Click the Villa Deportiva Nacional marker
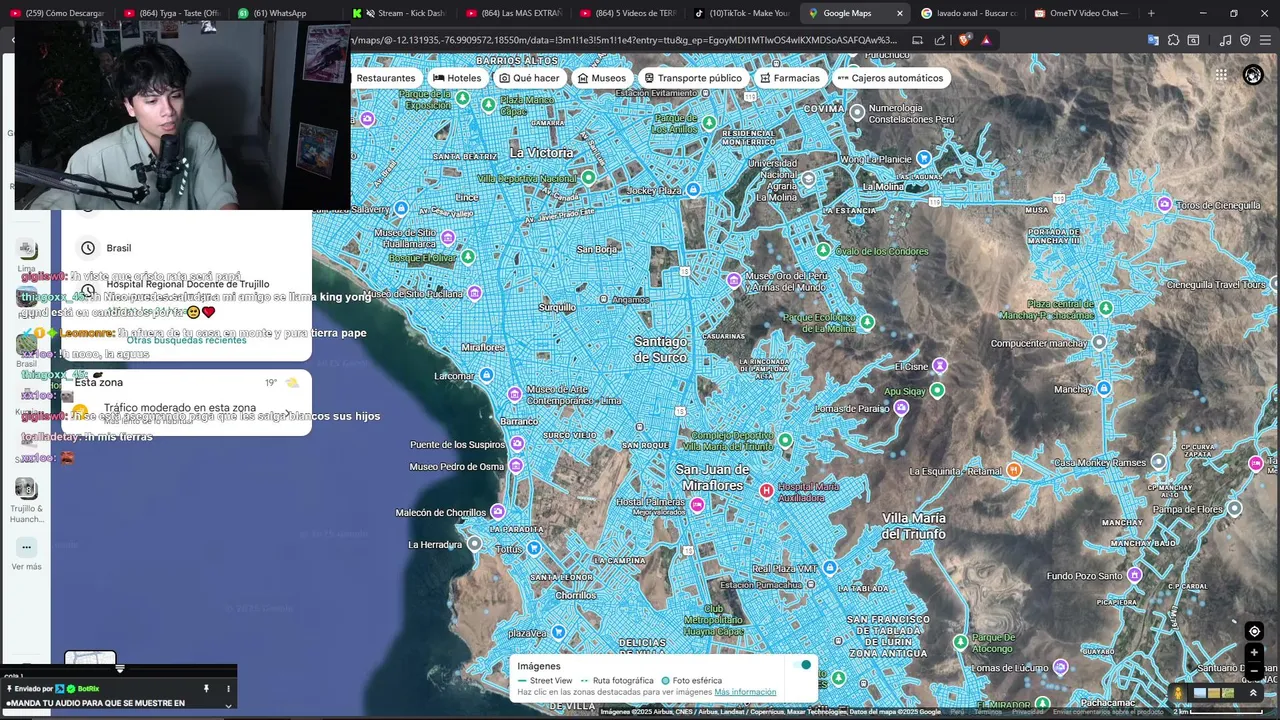The image size is (1280, 720). 589,177
